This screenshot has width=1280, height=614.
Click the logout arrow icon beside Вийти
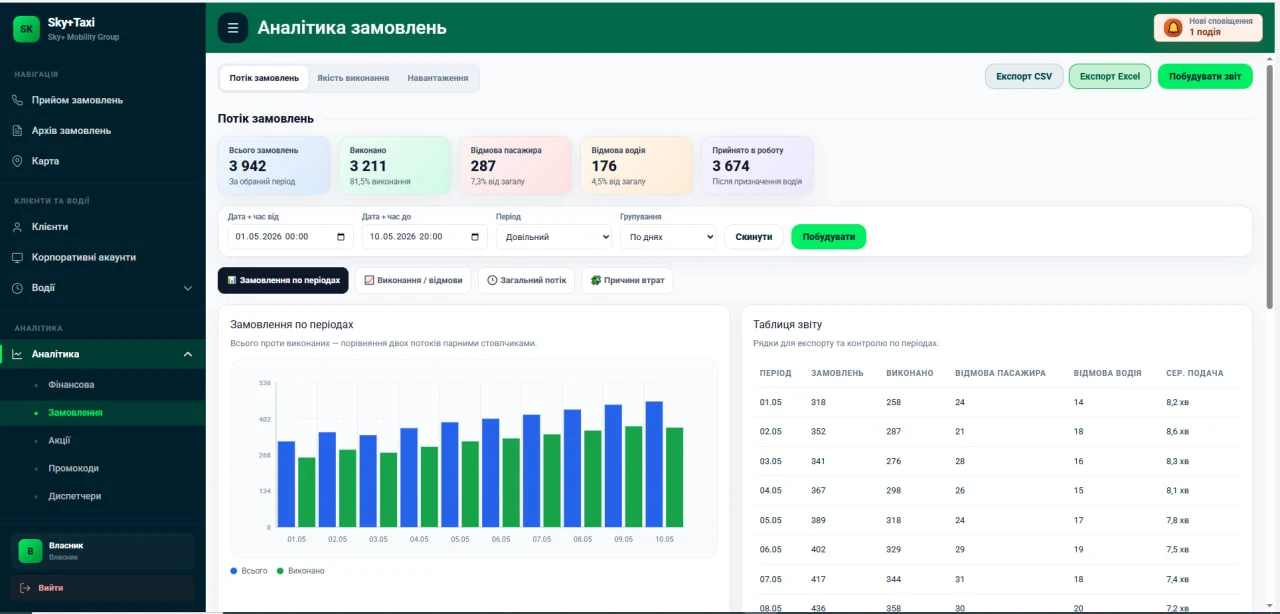coord(26,588)
